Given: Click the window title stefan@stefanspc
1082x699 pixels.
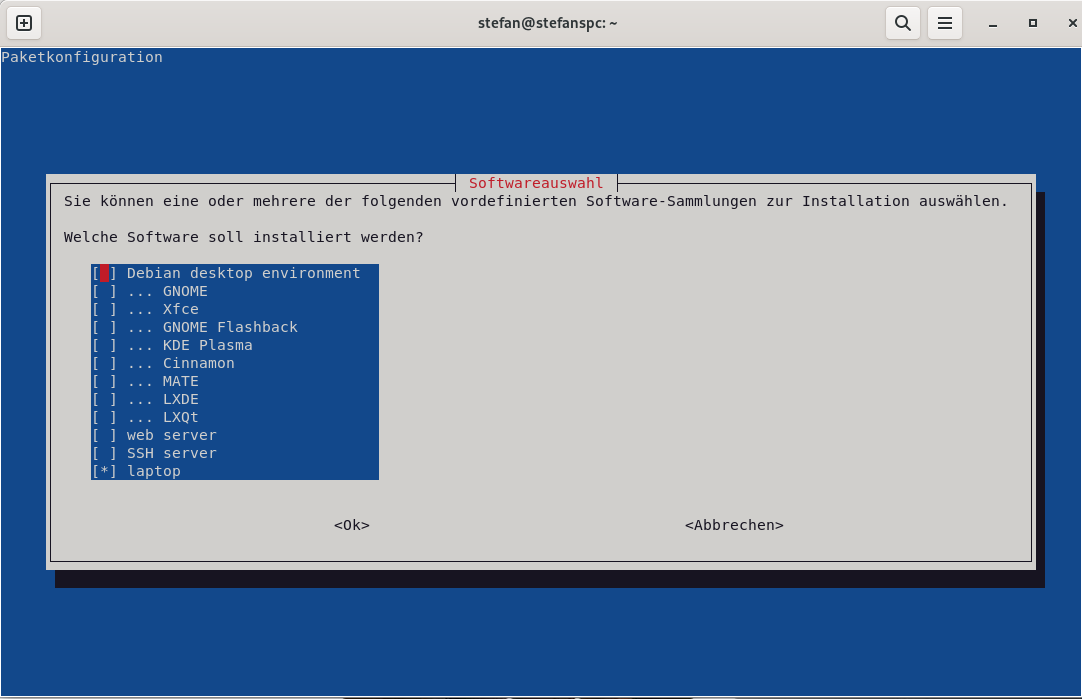Looking at the screenshot, I should [x=547, y=23].
